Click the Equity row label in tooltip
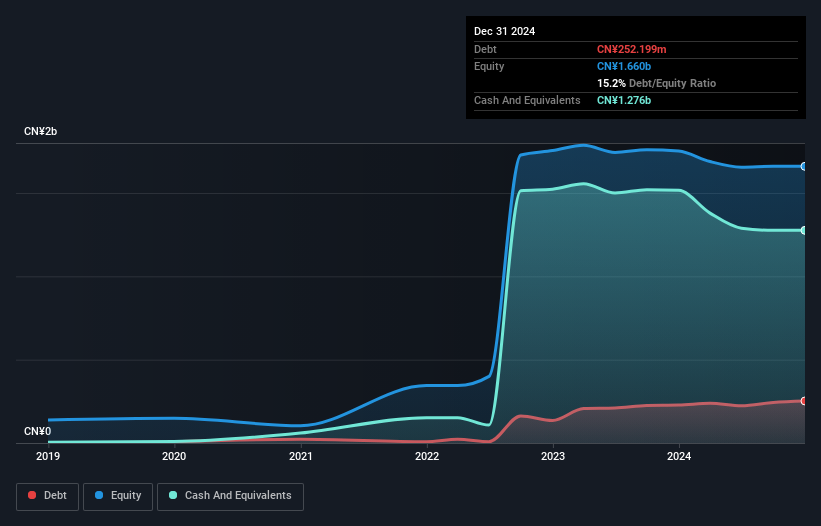Screen dimensions: 821x526 pyautogui.click(x=489, y=66)
